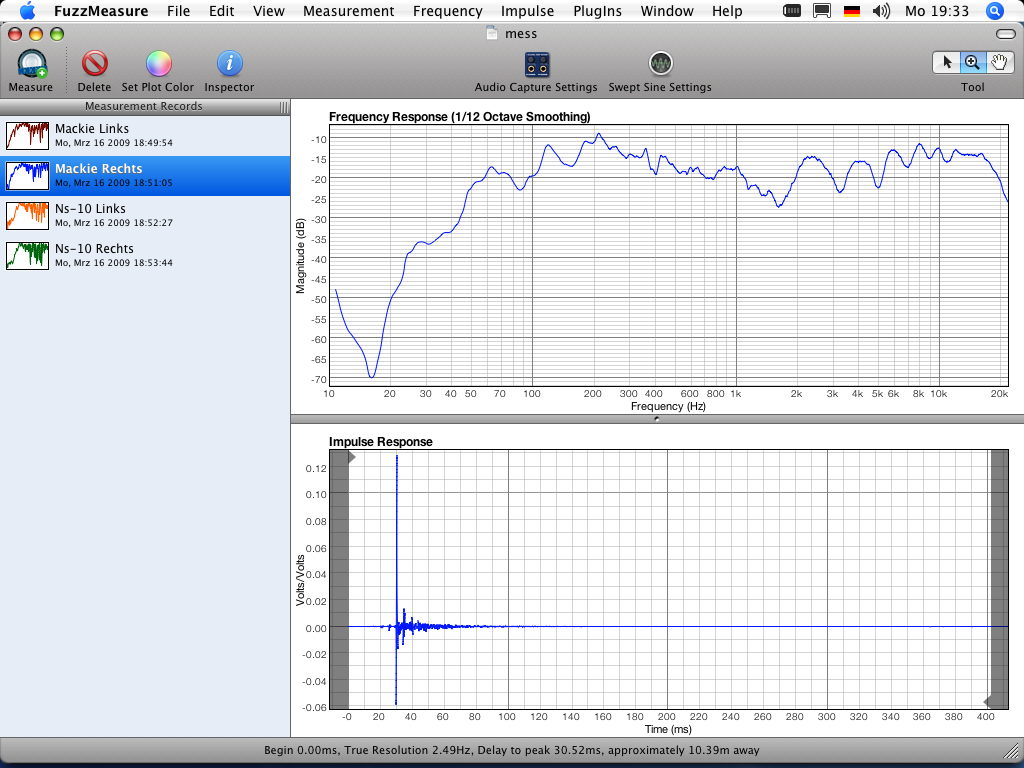This screenshot has height=768, width=1024.
Task: Open the Edit menu
Action: click(x=221, y=11)
